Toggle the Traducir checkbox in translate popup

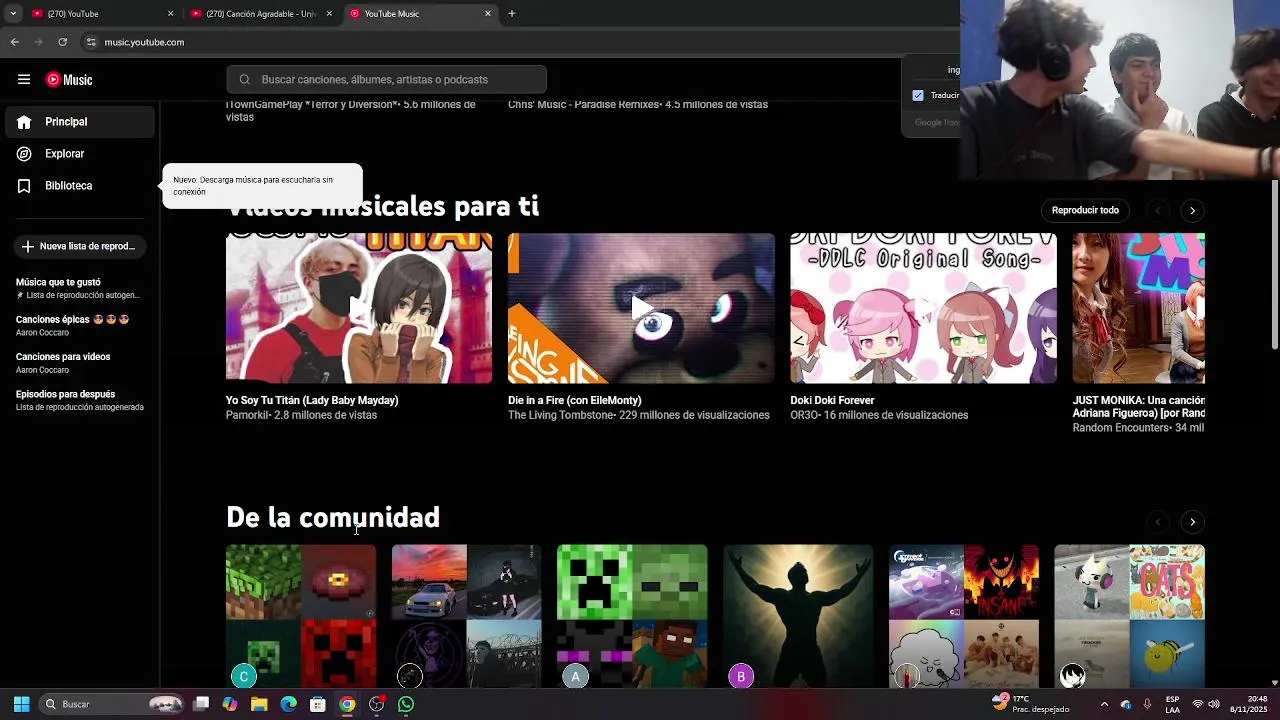coord(918,96)
